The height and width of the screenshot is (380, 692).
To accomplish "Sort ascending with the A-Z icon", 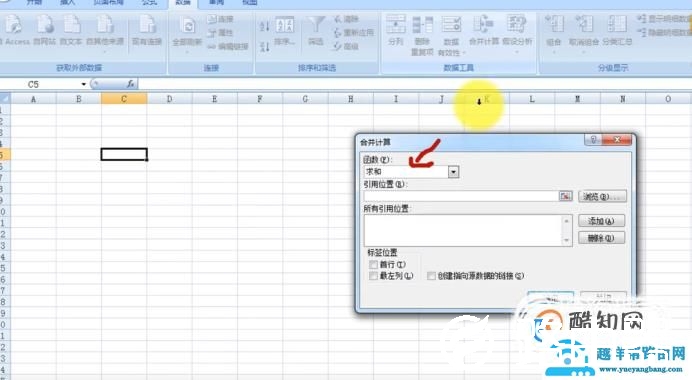I will click(264, 26).
